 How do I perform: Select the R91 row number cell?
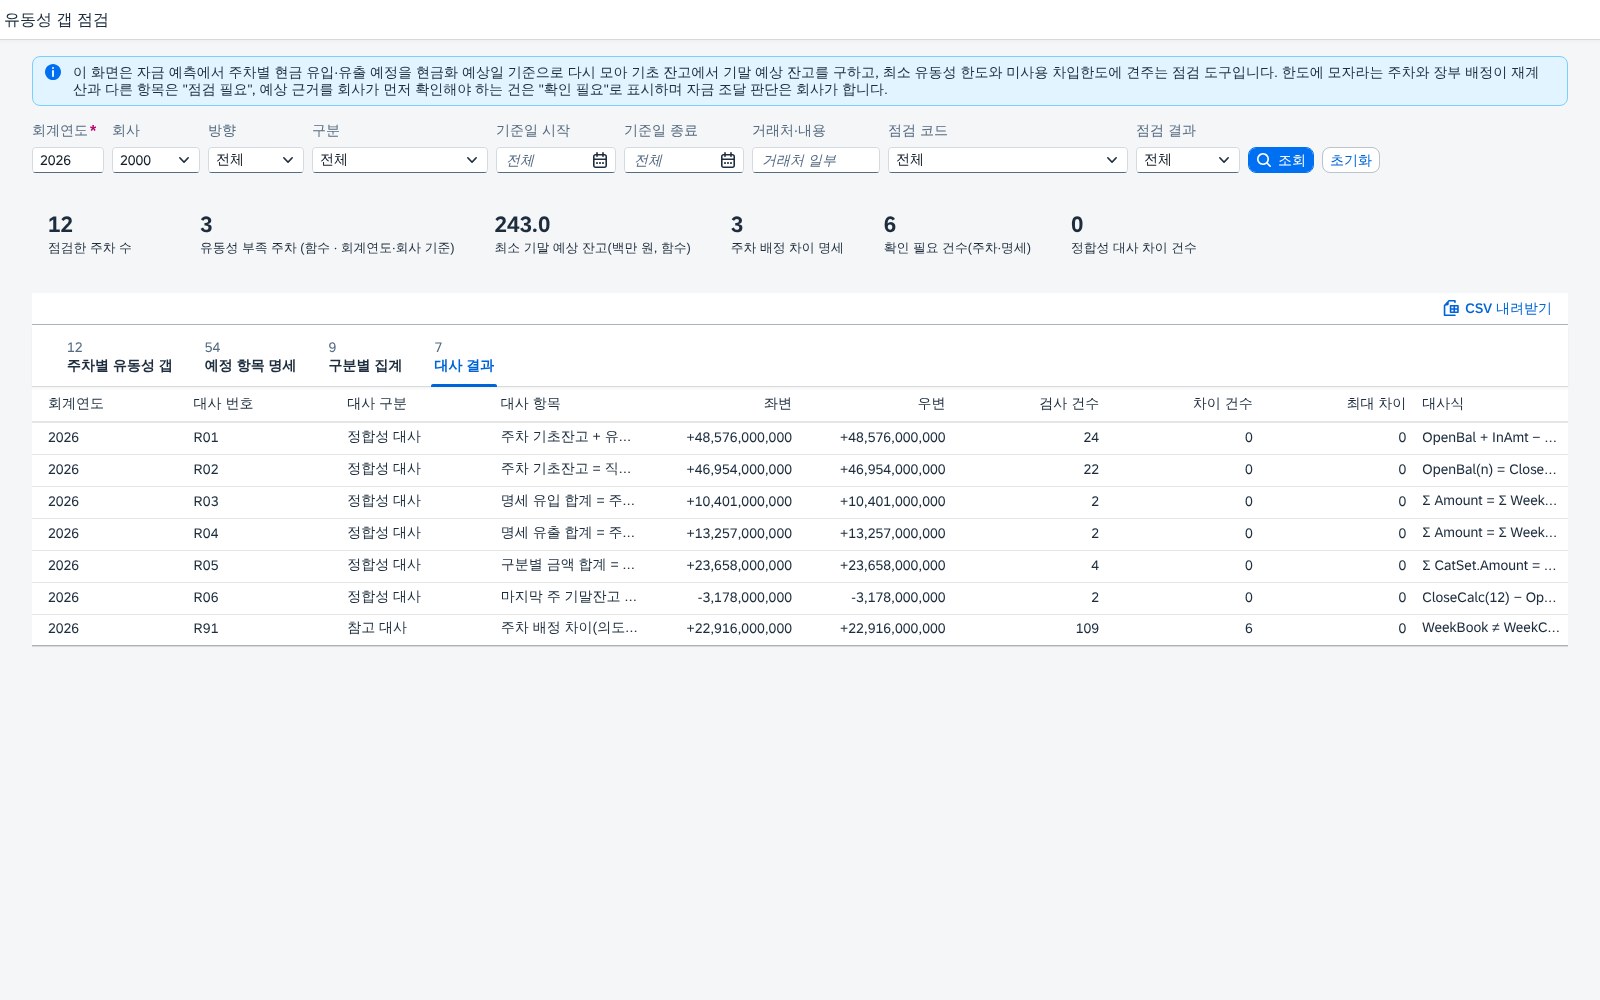(206, 629)
